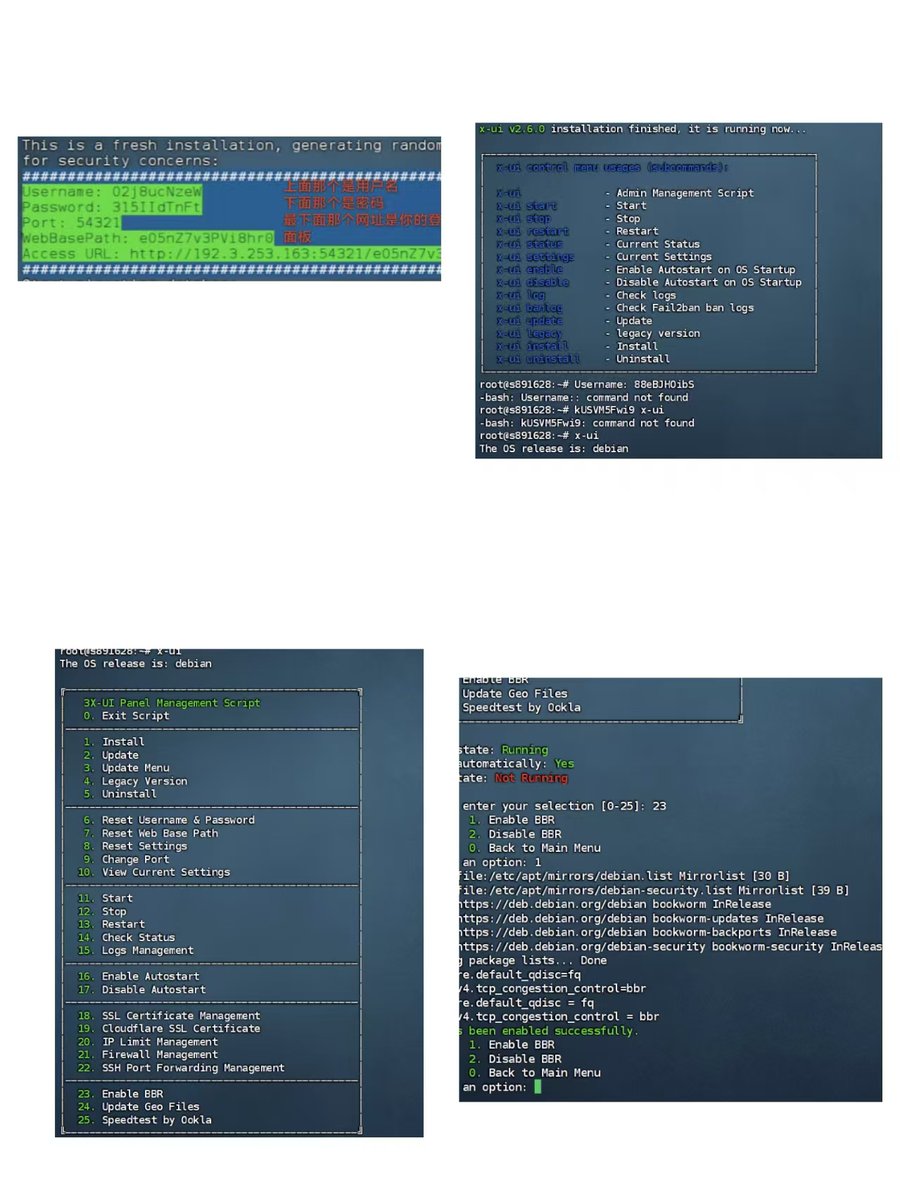Select '6. Reset Username & Password'
900x1200 pixels.
click(169, 820)
